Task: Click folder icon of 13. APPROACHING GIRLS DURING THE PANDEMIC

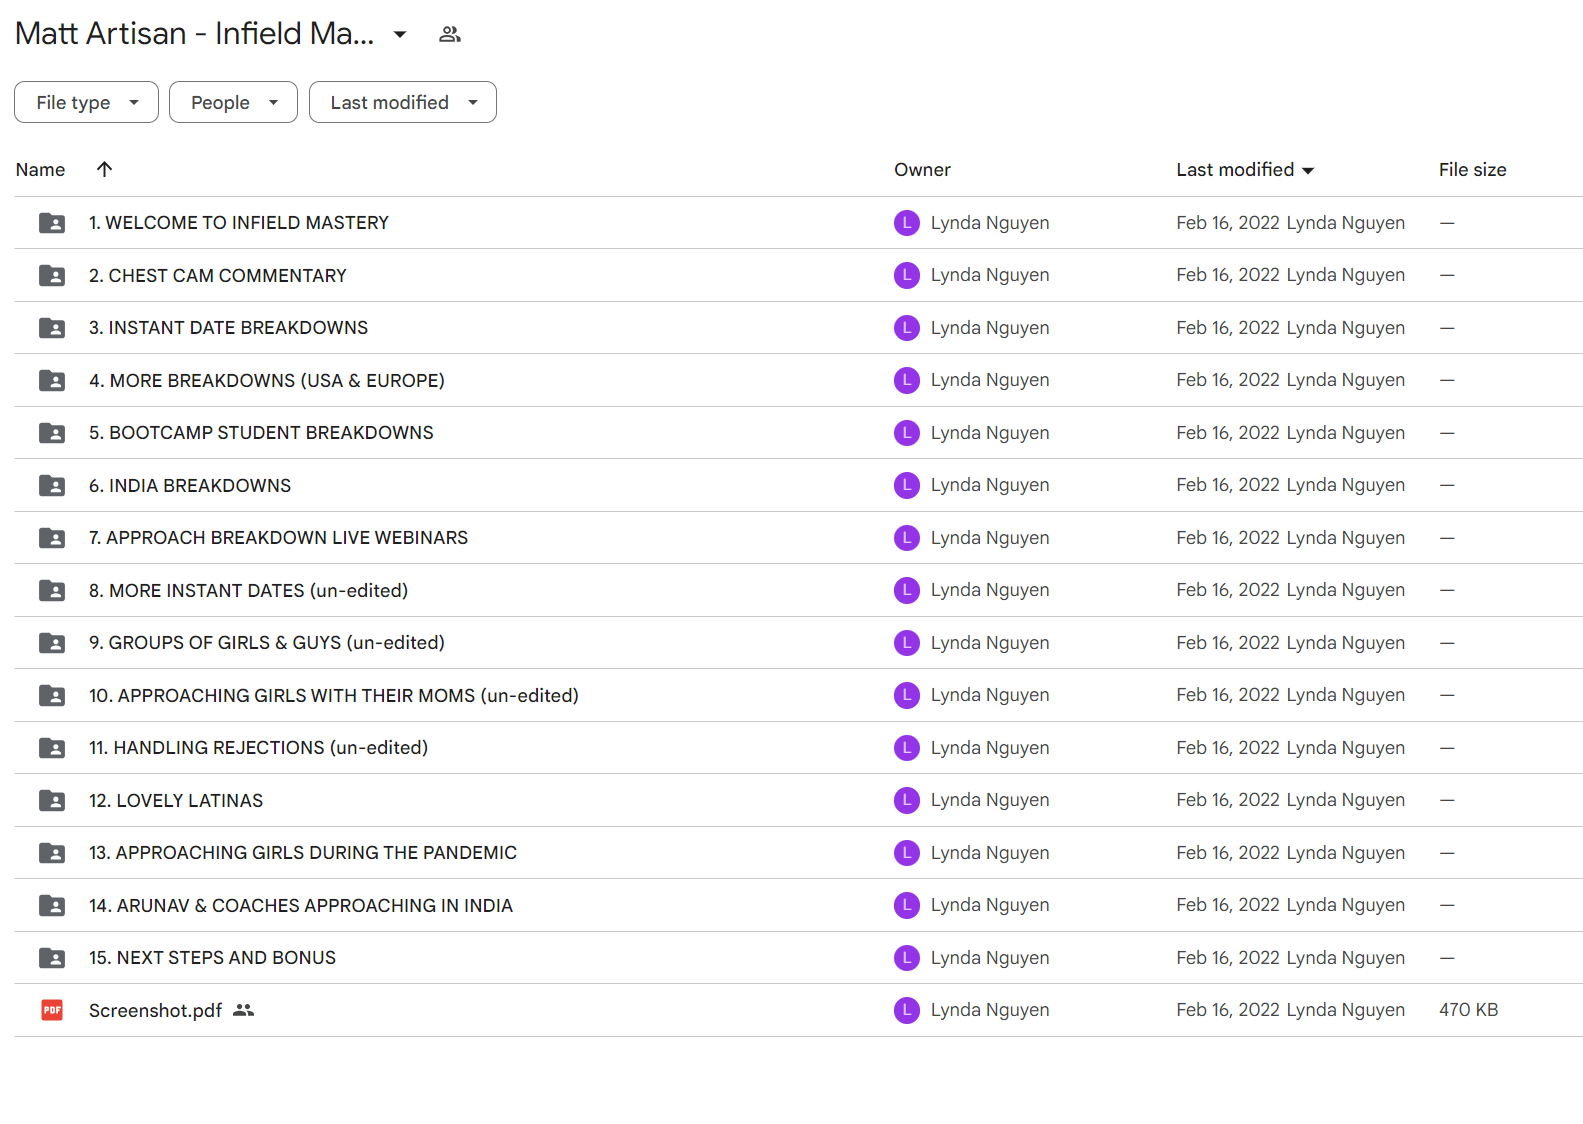Action: (52, 853)
